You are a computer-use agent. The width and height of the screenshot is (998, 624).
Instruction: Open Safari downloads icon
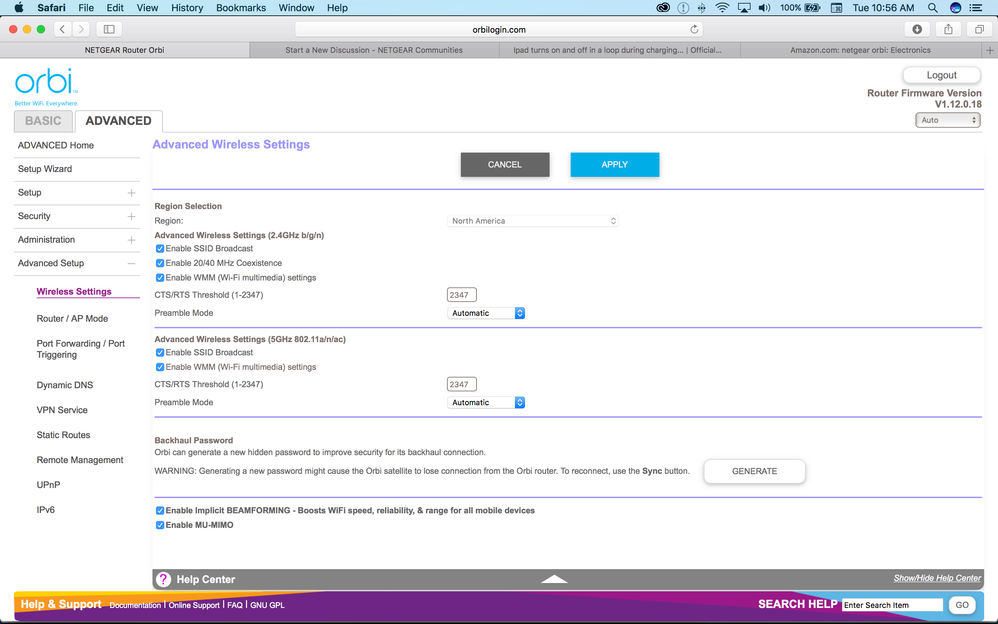click(x=917, y=29)
